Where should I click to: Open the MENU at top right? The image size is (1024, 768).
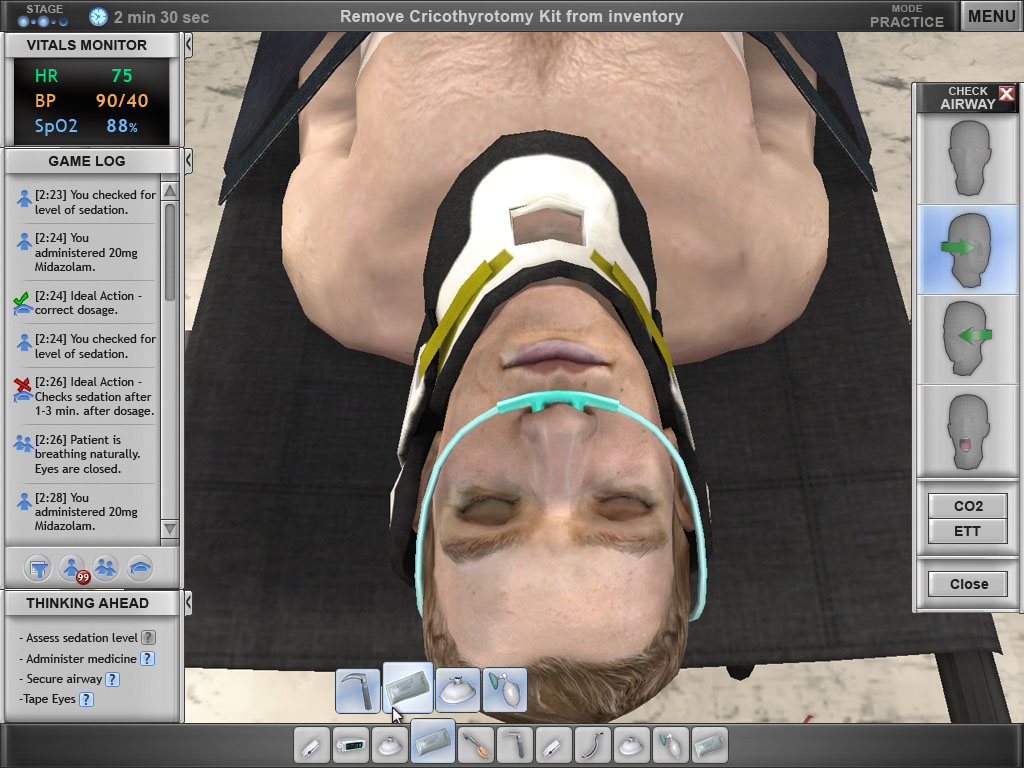(x=991, y=16)
